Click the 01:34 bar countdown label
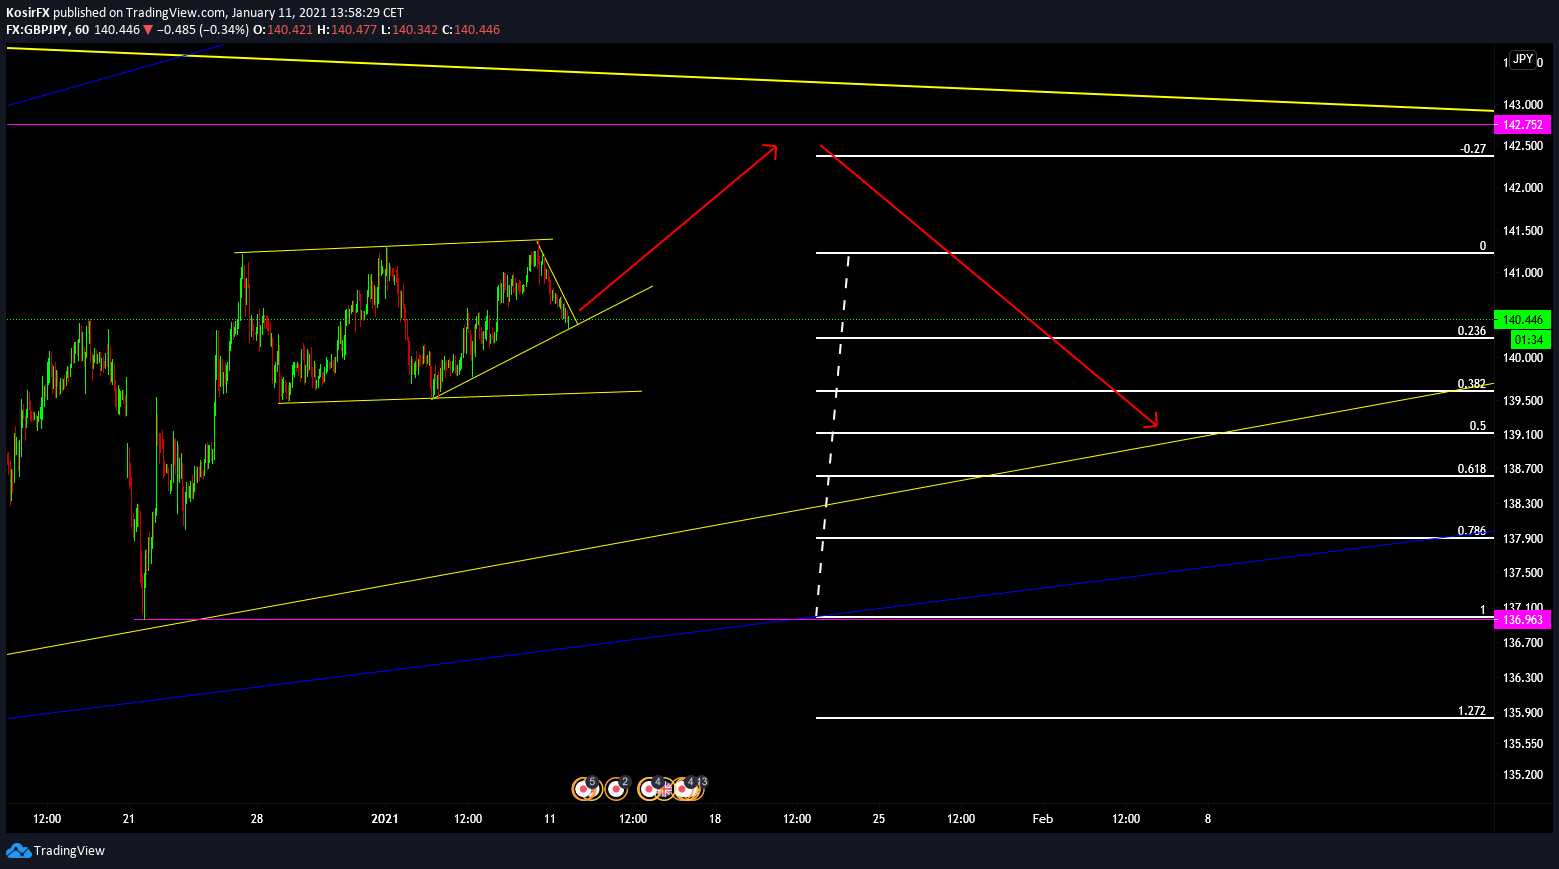This screenshot has width=1559, height=869. 1529,340
